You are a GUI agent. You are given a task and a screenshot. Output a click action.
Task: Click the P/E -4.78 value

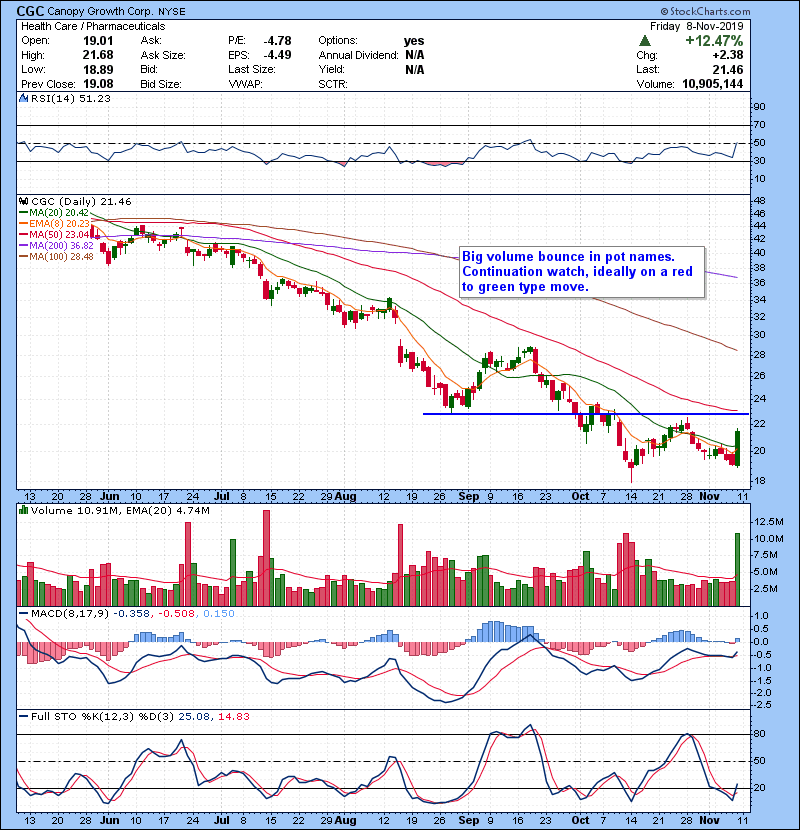click(277, 41)
